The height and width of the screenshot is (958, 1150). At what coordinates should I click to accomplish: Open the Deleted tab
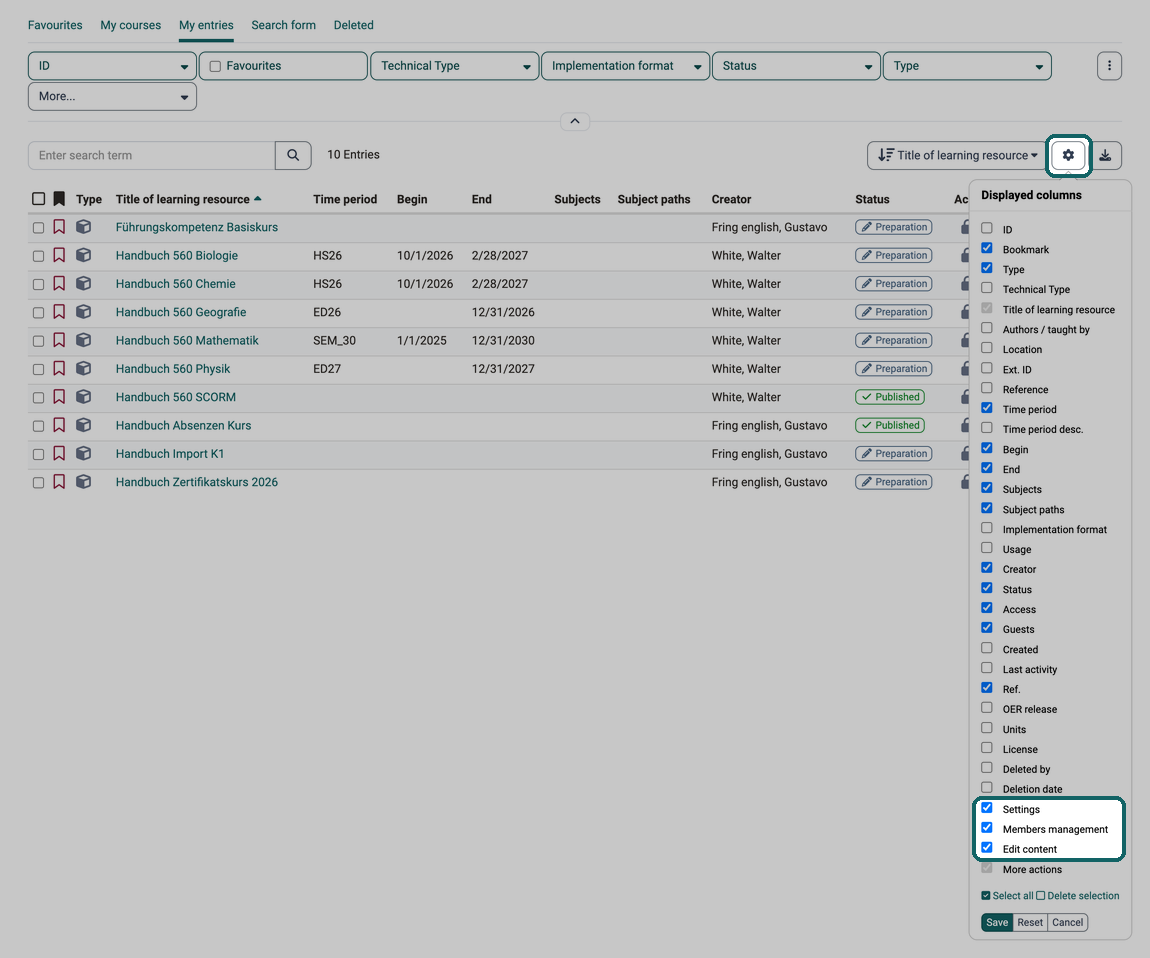pyautogui.click(x=354, y=25)
